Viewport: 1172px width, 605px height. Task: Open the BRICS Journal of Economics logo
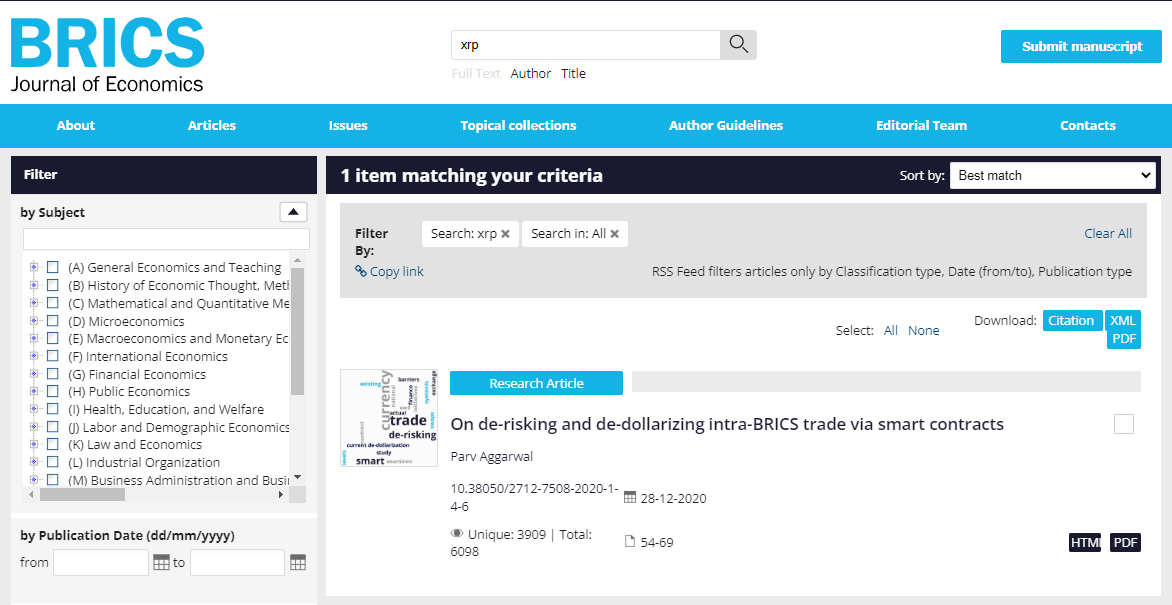[108, 54]
